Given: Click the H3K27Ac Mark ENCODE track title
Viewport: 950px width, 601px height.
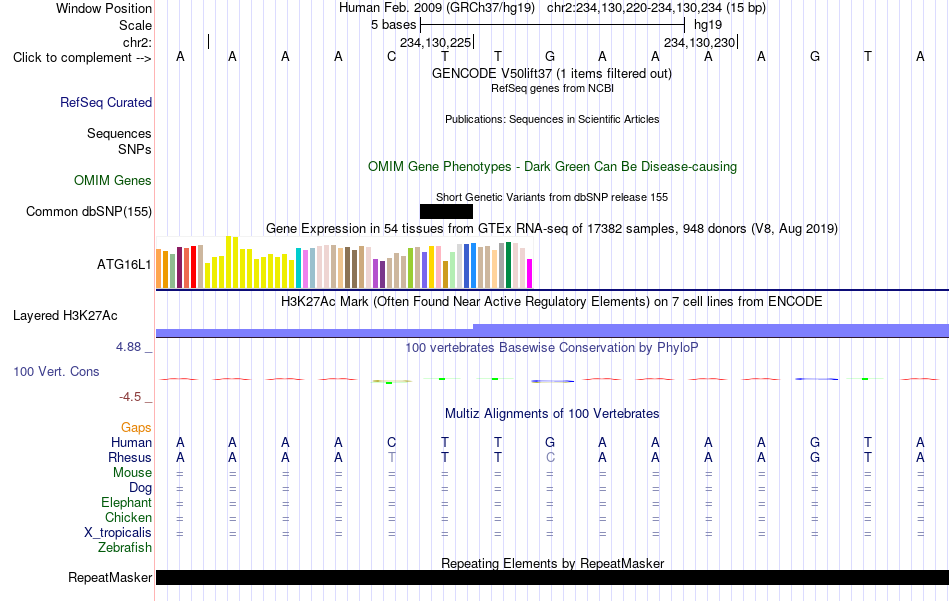Looking at the screenshot, I should pos(552,301).
